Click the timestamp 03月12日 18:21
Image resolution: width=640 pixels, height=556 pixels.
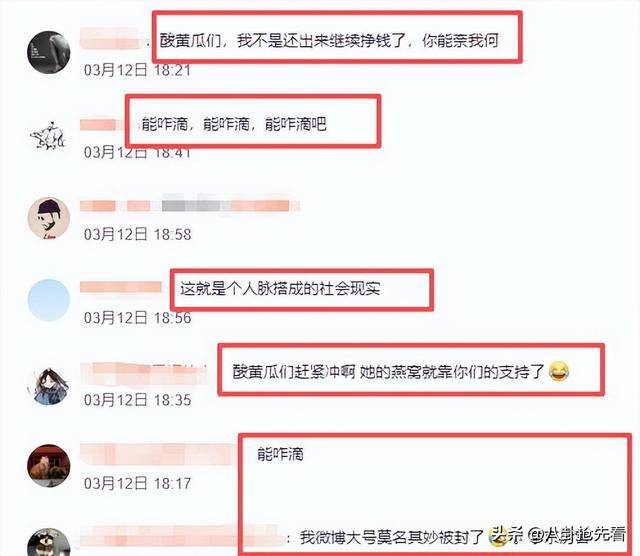pos(137,70)
